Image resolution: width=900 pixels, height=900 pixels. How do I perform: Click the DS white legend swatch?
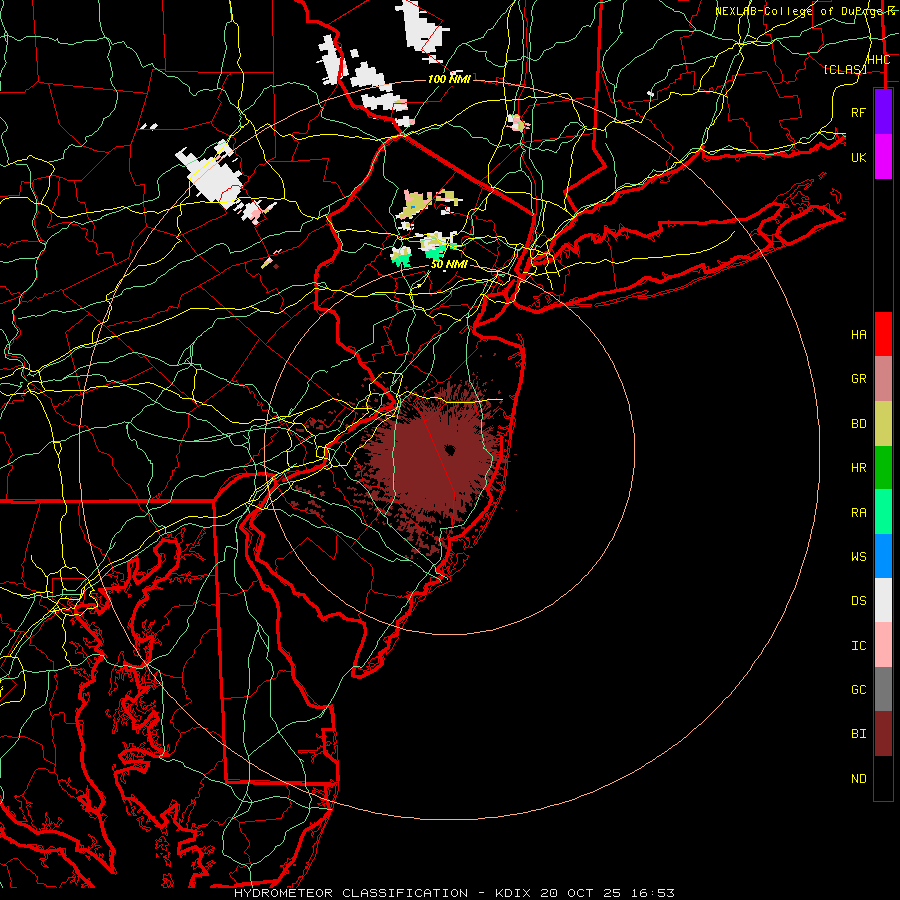[883, 600]
